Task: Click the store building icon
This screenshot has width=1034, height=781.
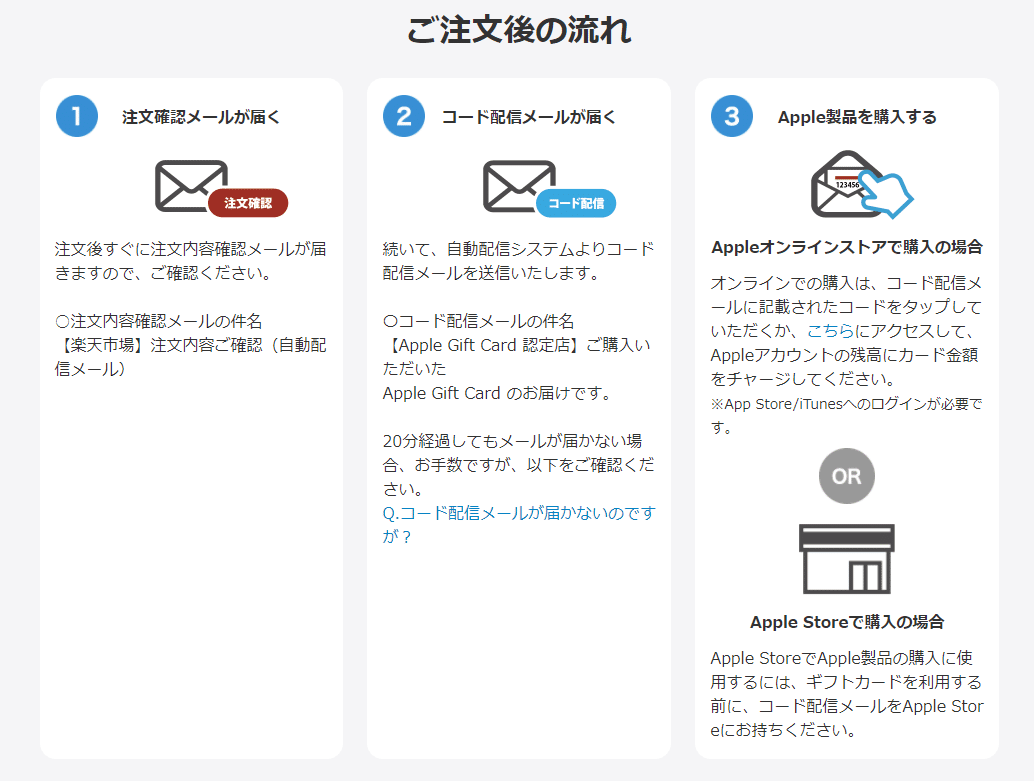Action: 847,559
